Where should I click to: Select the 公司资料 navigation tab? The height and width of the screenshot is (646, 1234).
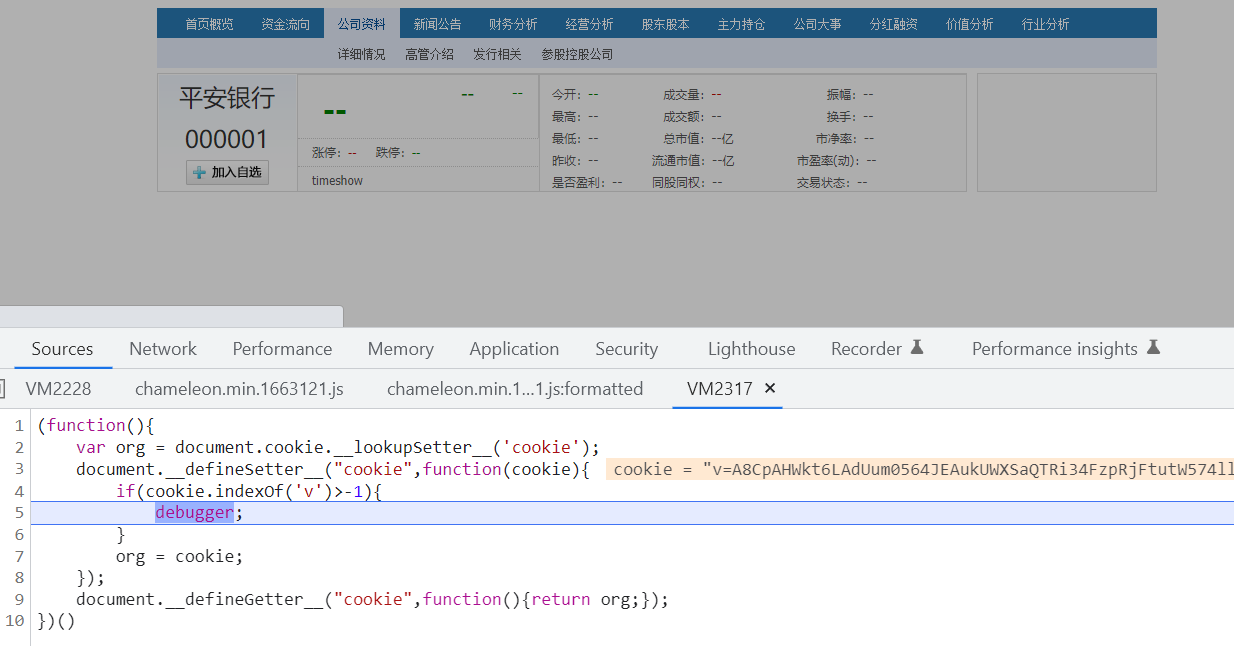tap(361, 24)
